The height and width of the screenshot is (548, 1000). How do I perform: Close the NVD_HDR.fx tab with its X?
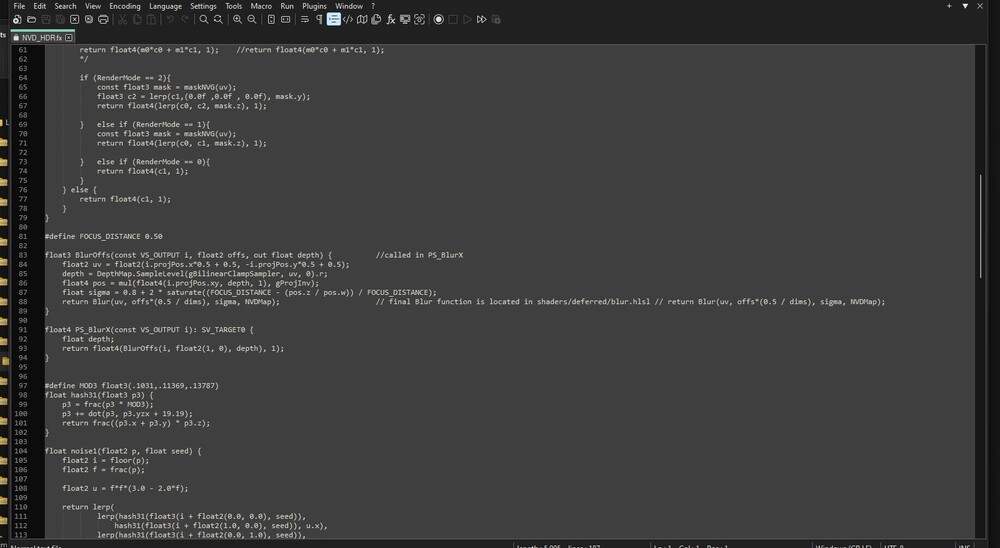pos(69,38)
